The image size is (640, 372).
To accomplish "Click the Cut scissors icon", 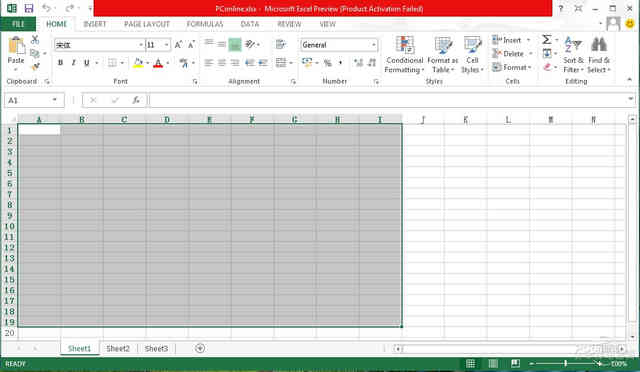I will click(x=35, y=40).
